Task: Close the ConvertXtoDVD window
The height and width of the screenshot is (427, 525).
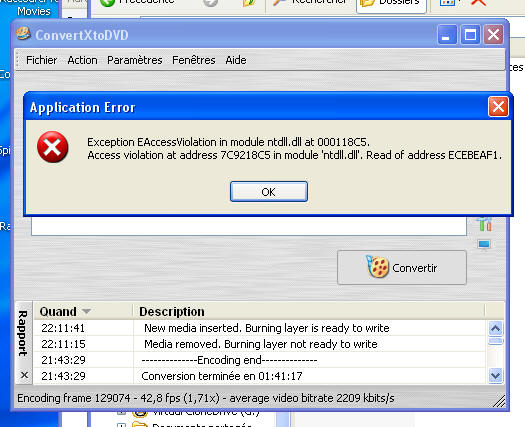Action: (493, 34)
